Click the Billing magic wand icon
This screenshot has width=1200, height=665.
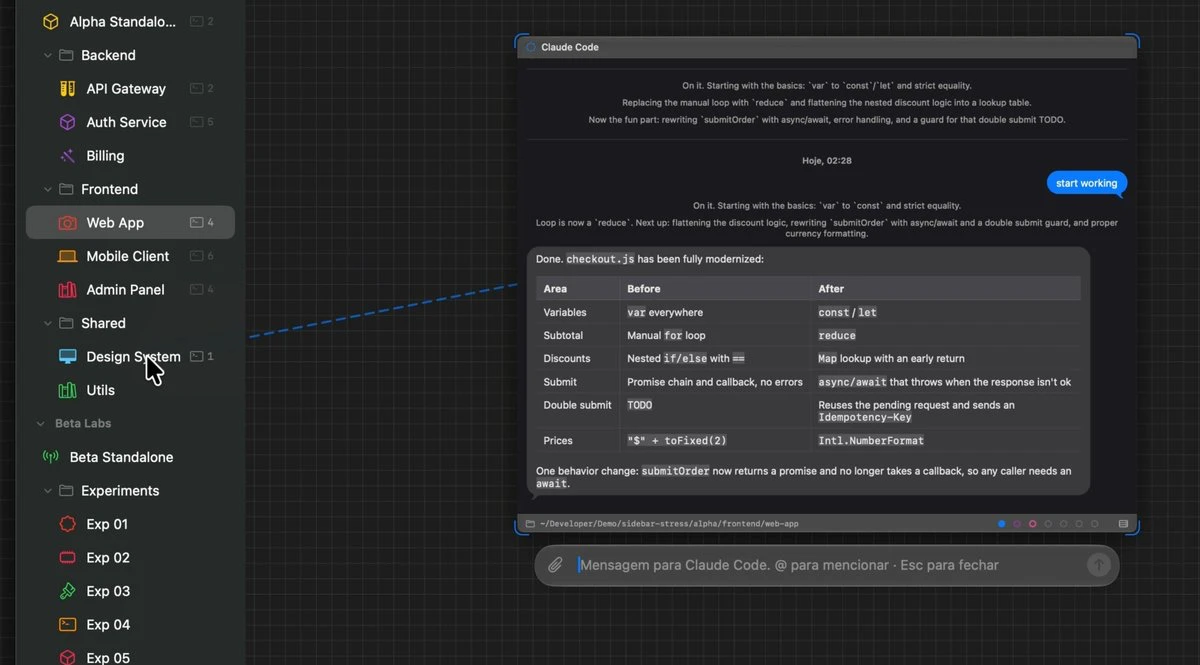tap(67, 156)
